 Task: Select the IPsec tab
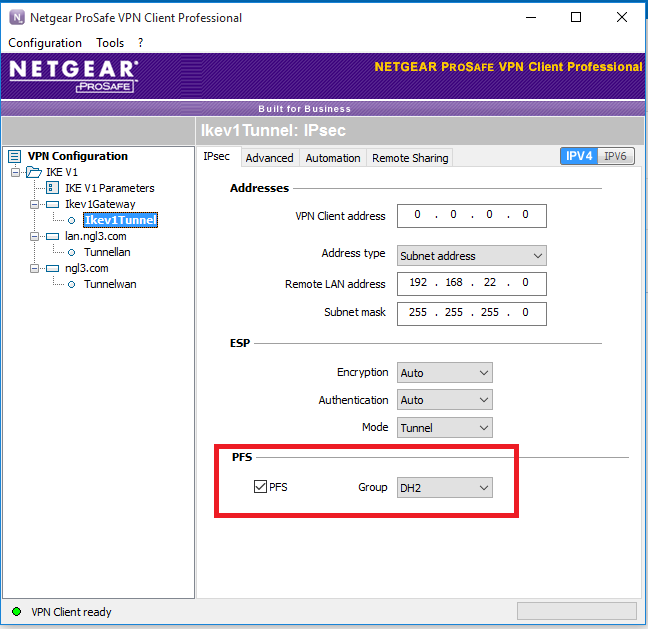tap(216, 156)
